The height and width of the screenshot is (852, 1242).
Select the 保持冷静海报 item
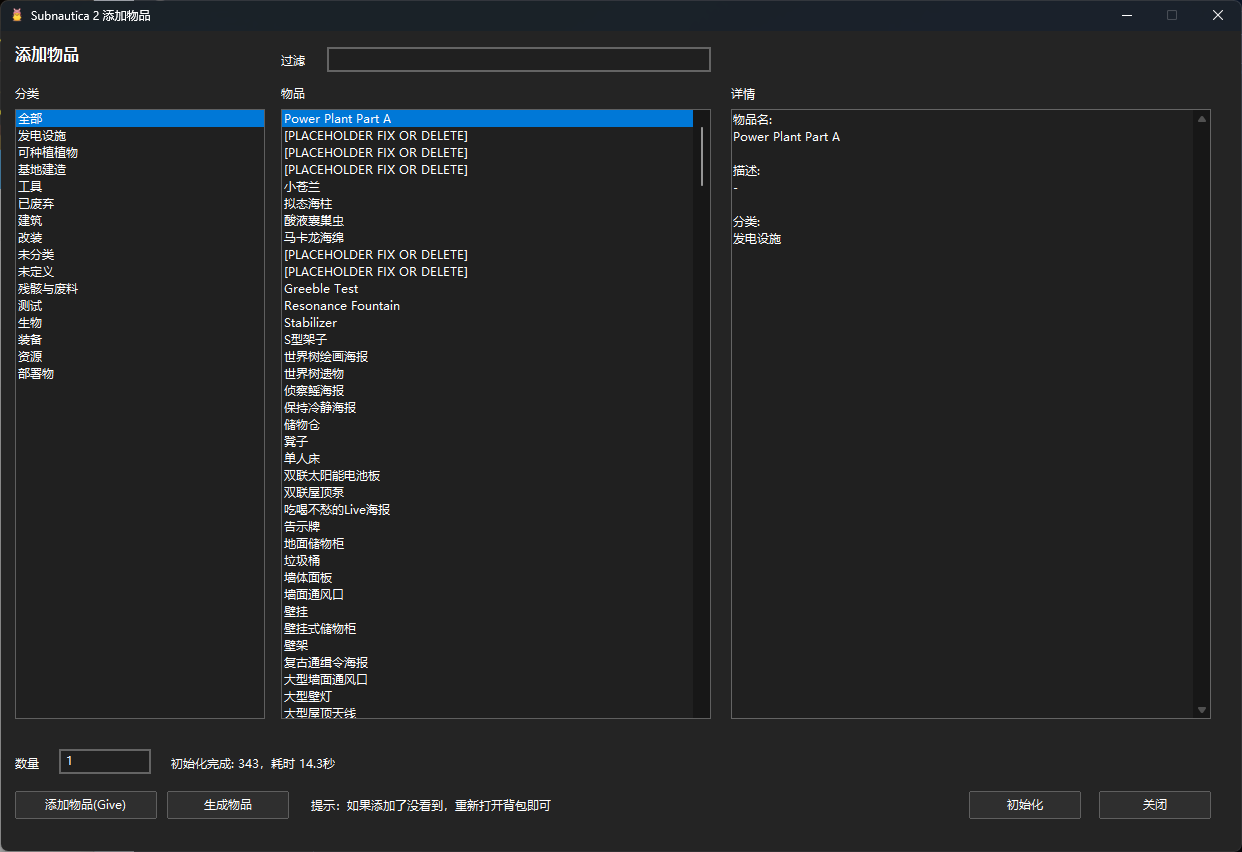click(487, 407)
